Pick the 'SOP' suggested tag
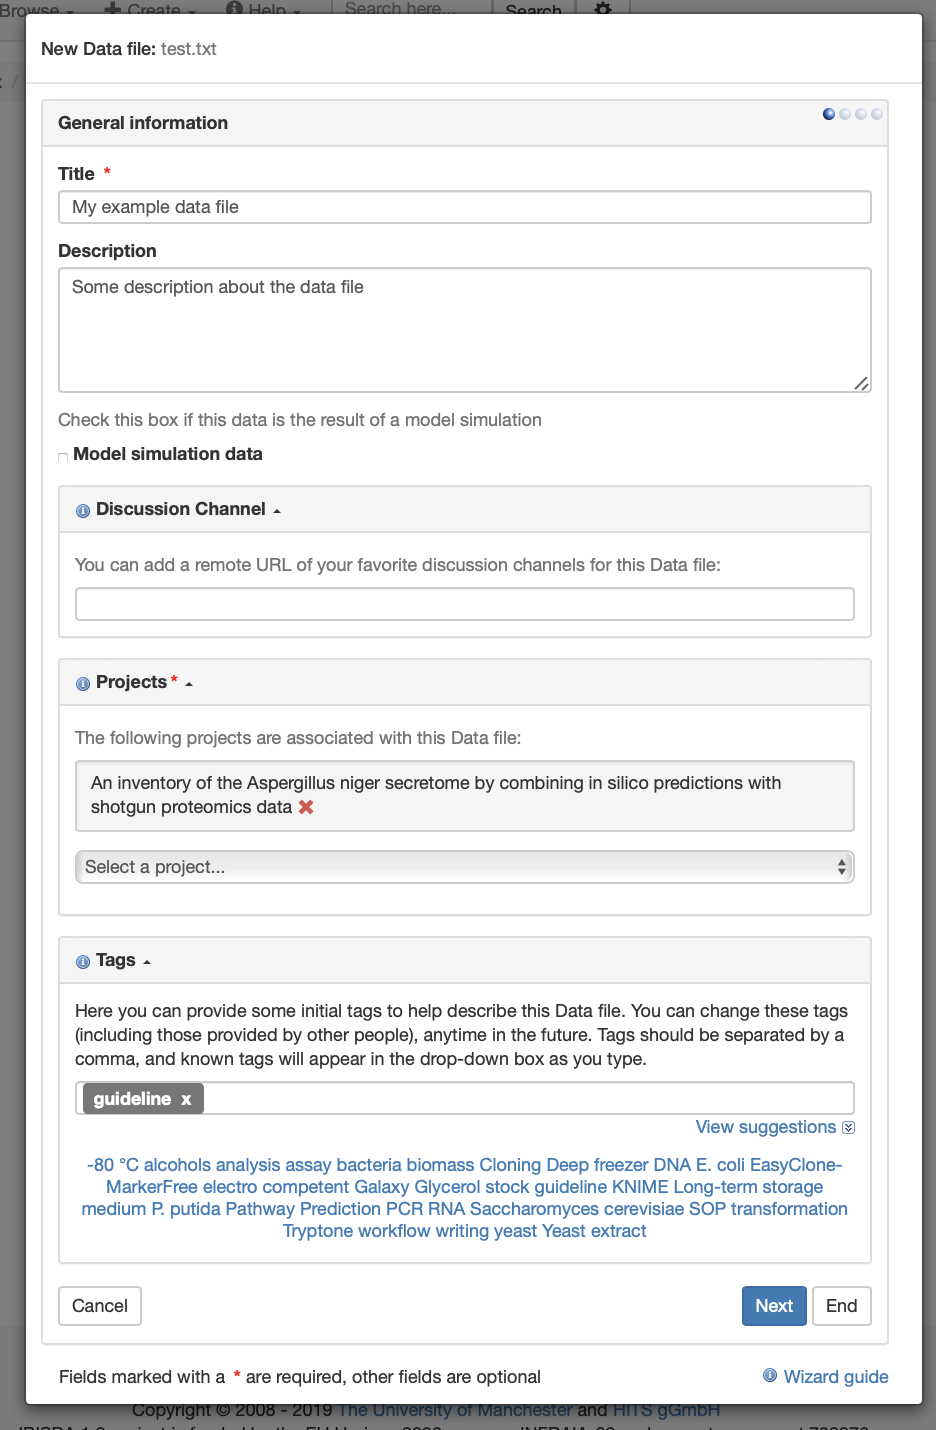936x1430 pixels. [707, 1209]
